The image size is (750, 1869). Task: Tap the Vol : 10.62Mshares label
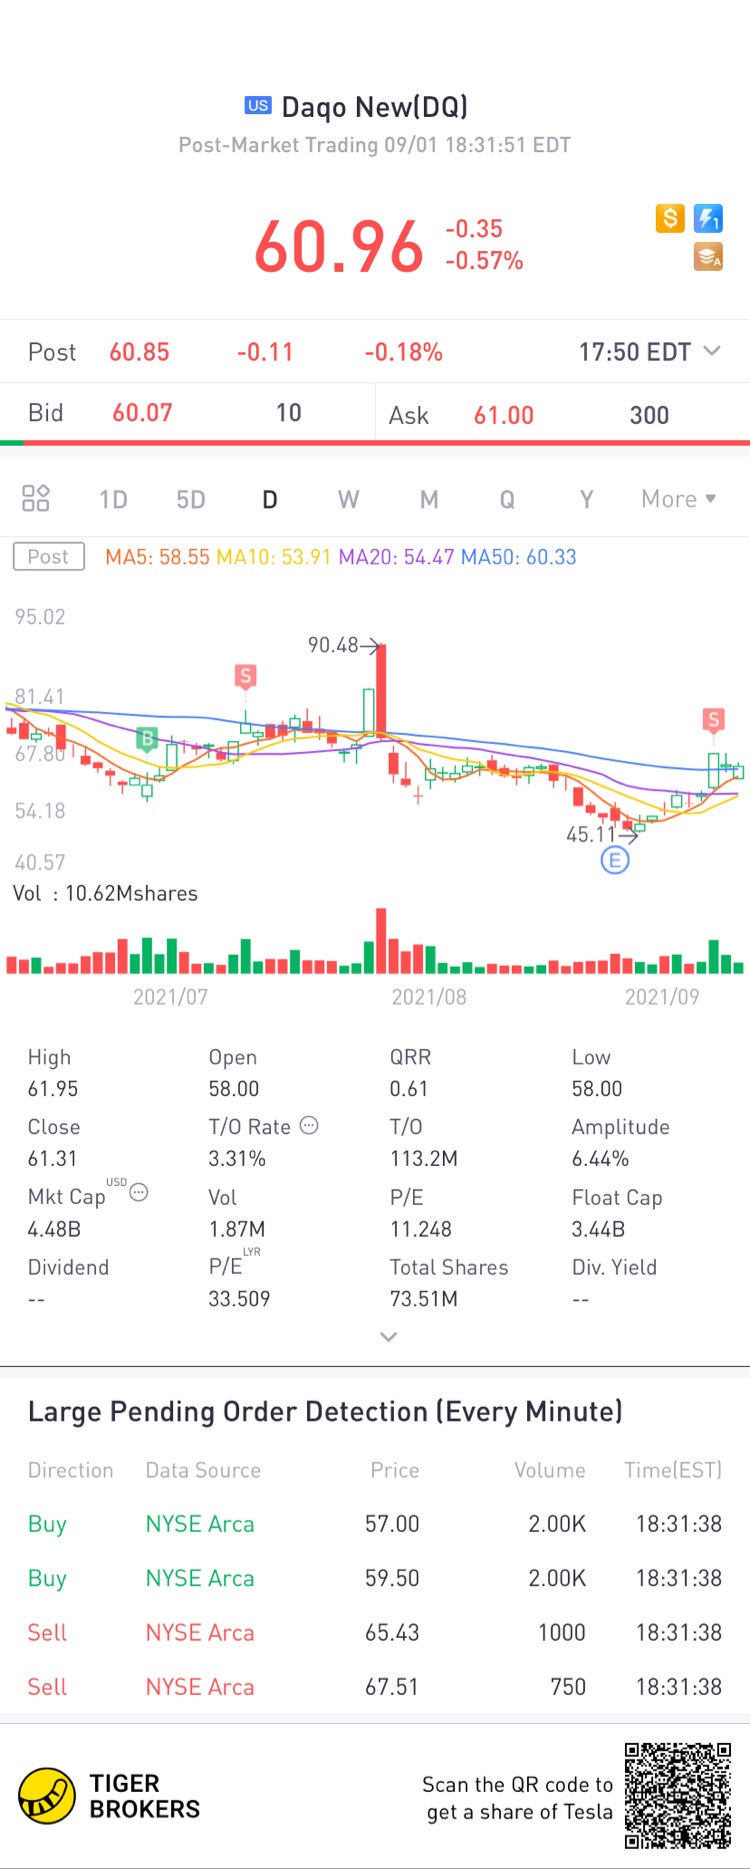tap(105, 893)
